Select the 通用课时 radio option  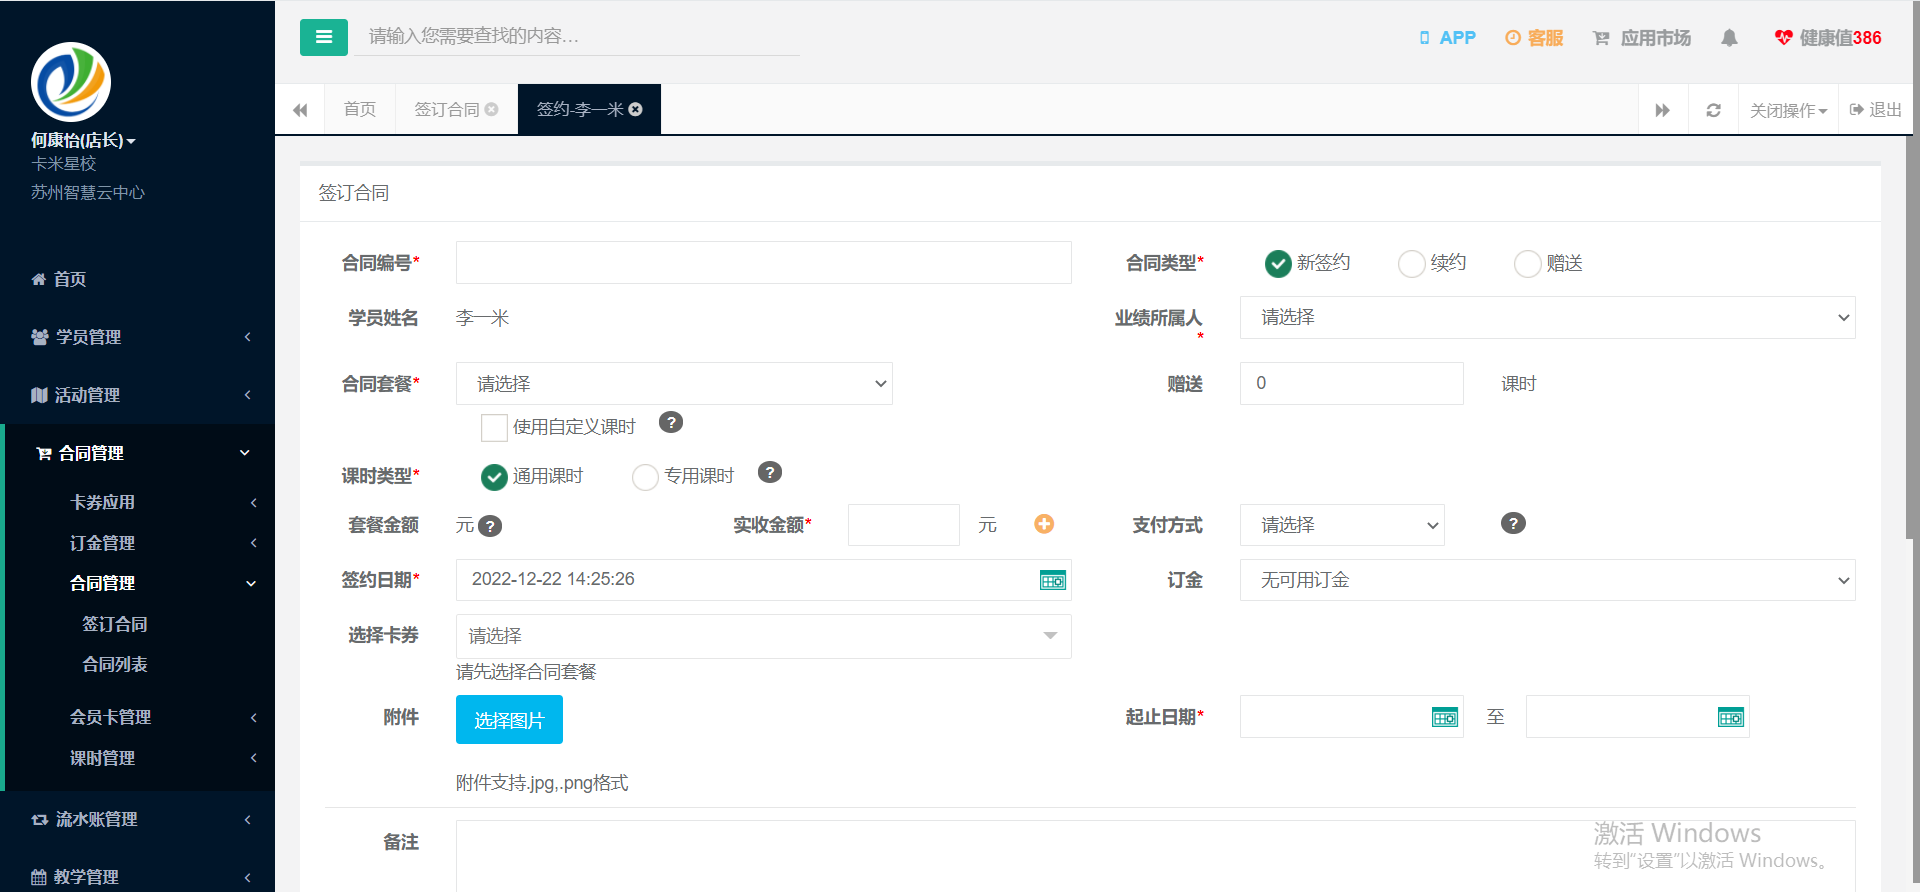point(494,477)
